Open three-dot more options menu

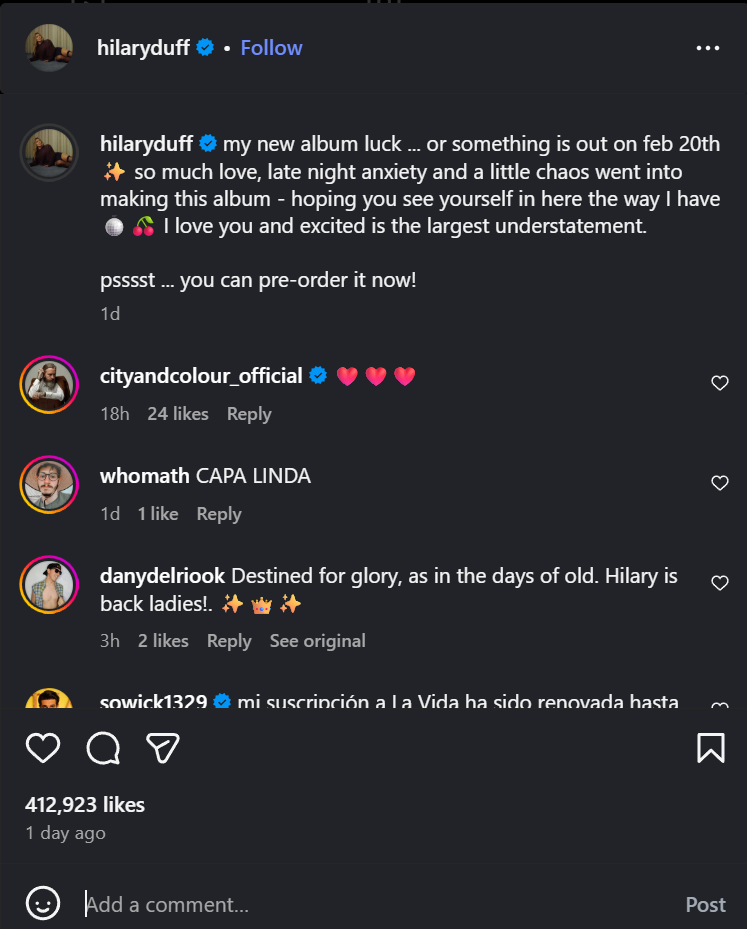click(x=708, y=48)
